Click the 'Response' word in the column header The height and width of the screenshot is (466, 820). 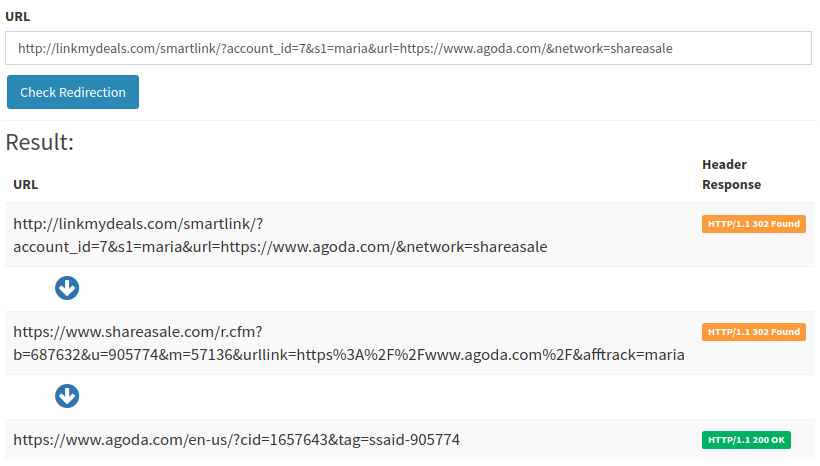coord(732,185)
